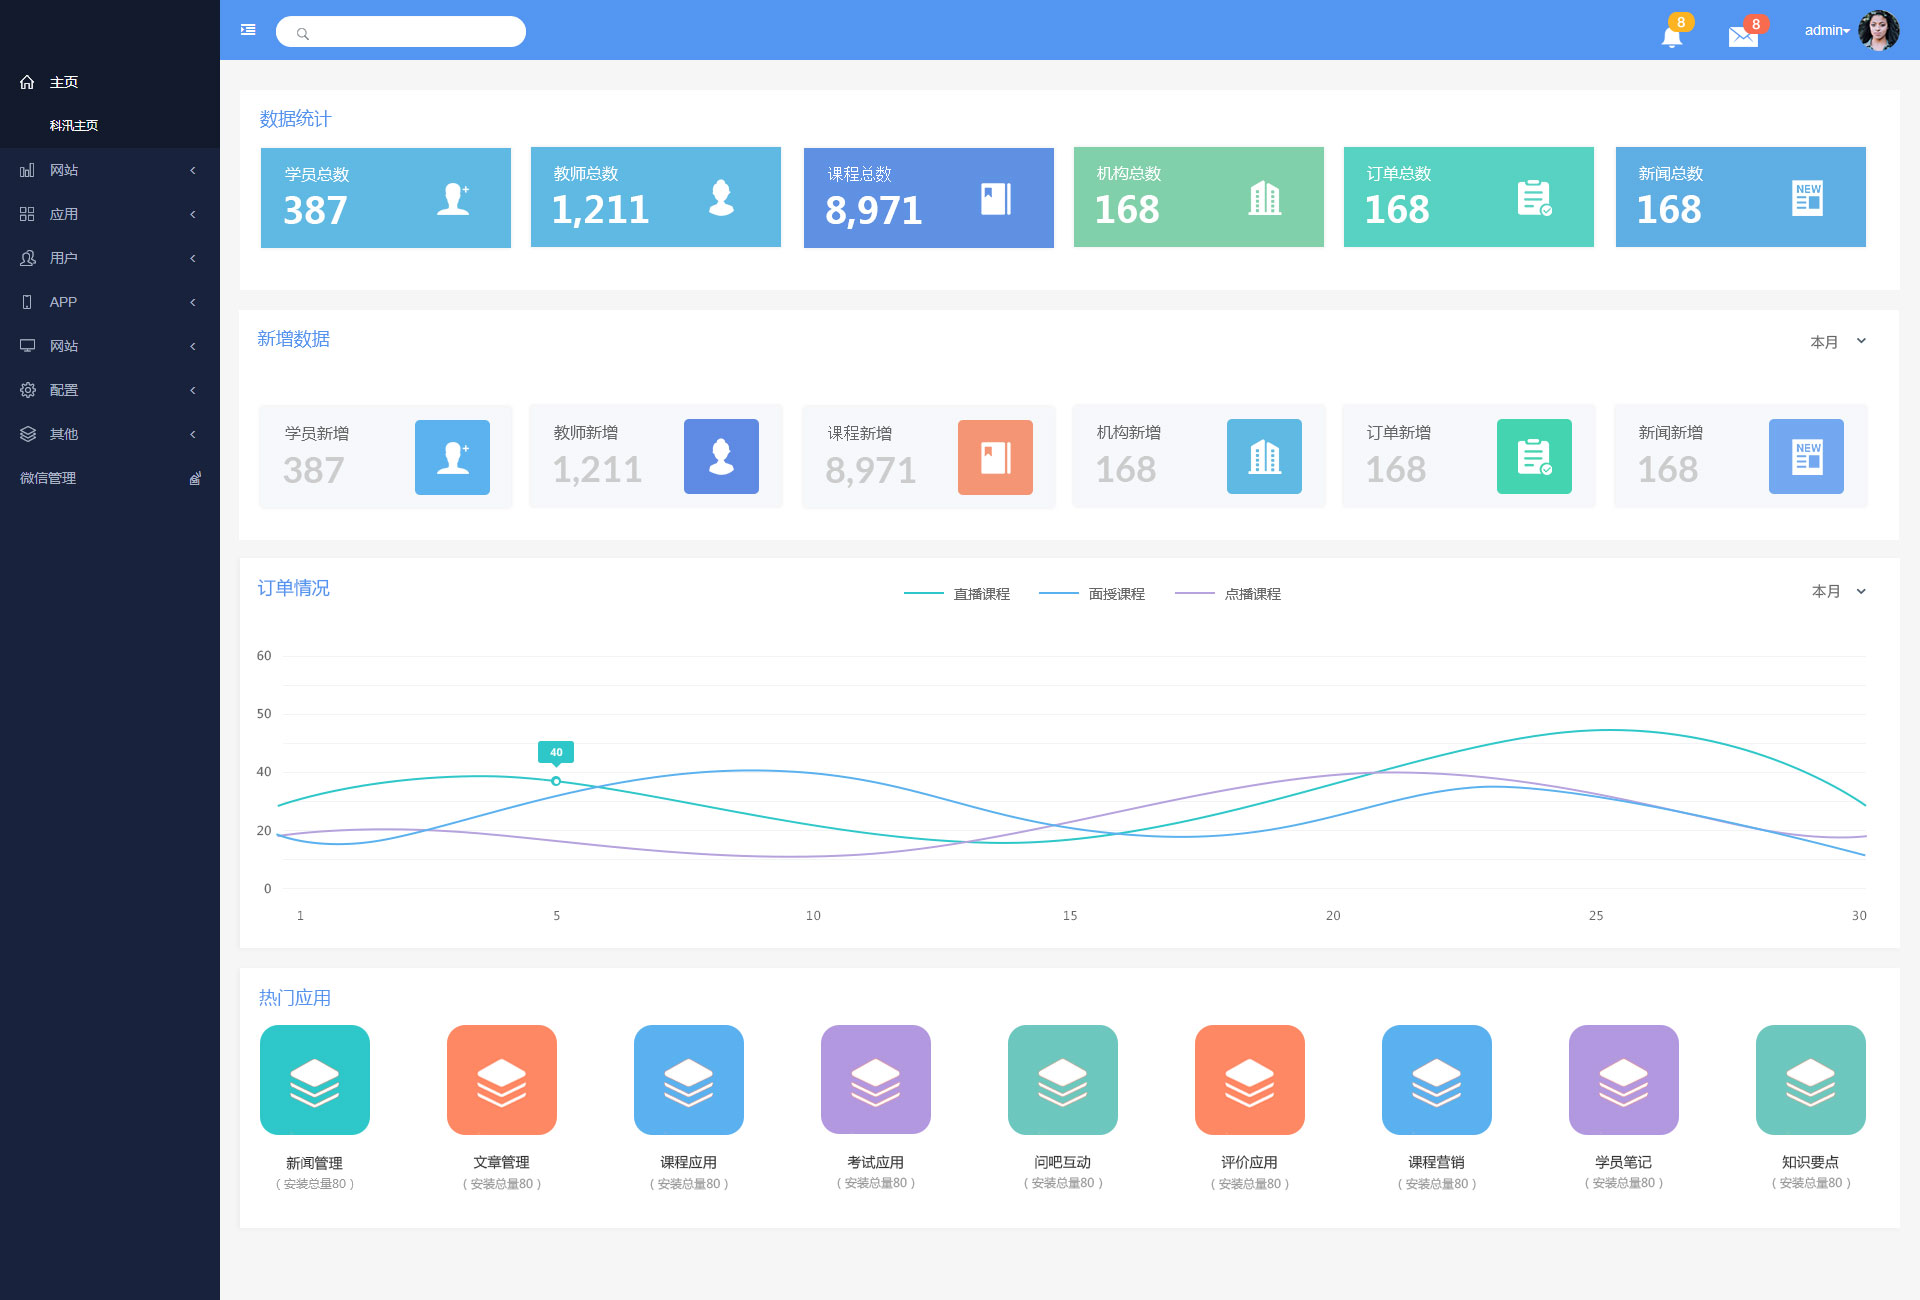Click the sidebar collapse menu icon
Image resolution: width=1920 pixels, height=1300 pixels.
pos(248,30)
